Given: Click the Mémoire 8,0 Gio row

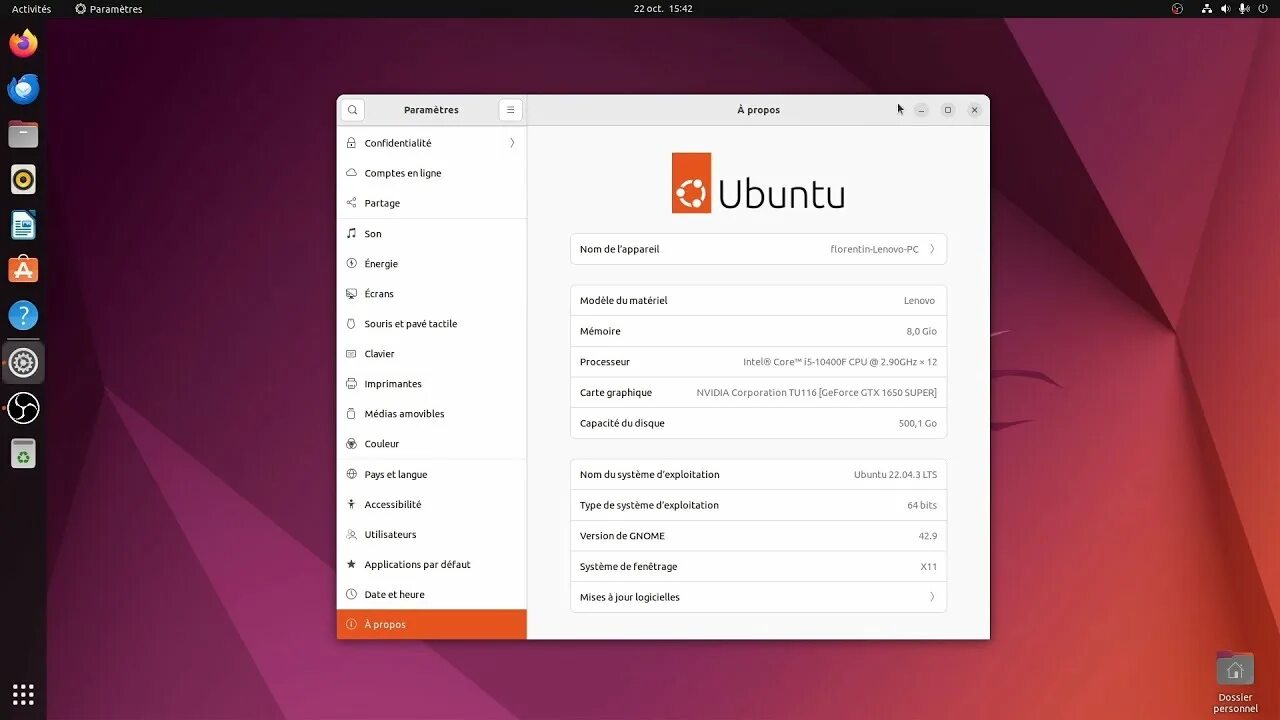Looking at the screenshot, I should pyautogui.click(x=758, y=331).
